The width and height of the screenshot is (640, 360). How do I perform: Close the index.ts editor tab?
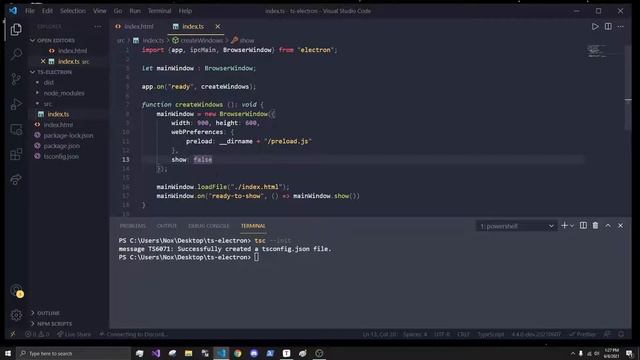tap(218, 27)
